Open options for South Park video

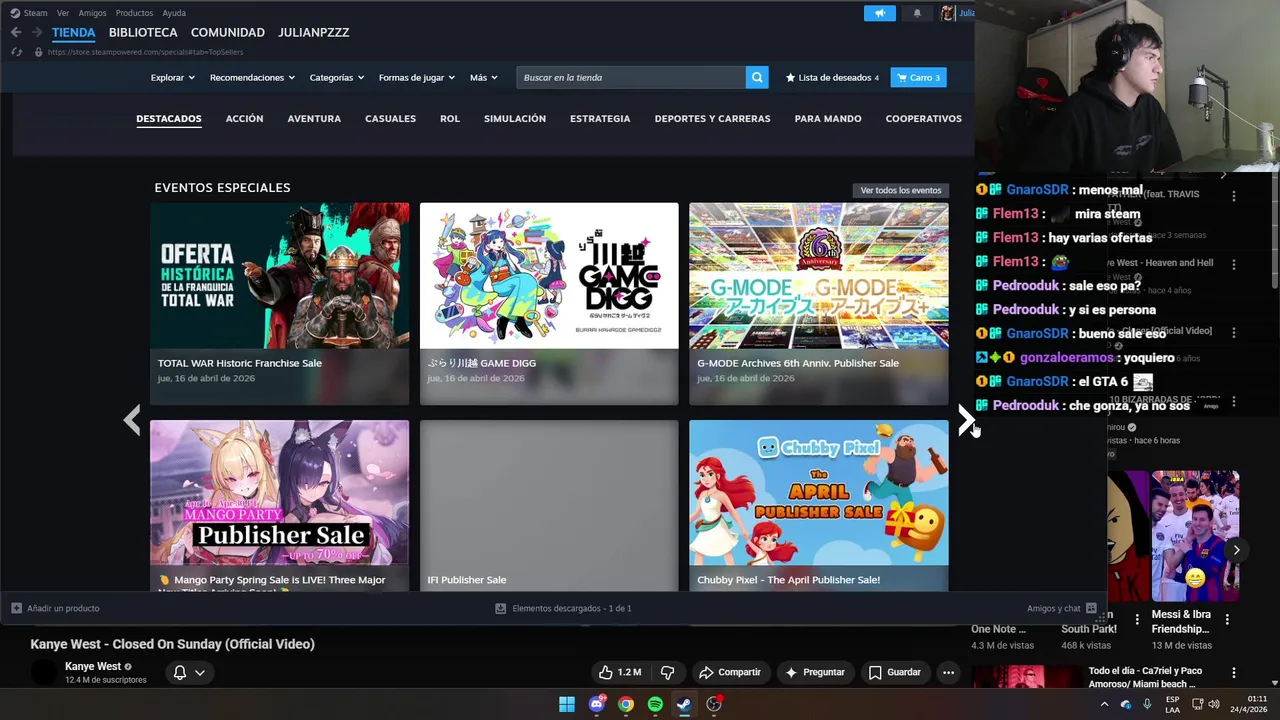pos(1136,620)
